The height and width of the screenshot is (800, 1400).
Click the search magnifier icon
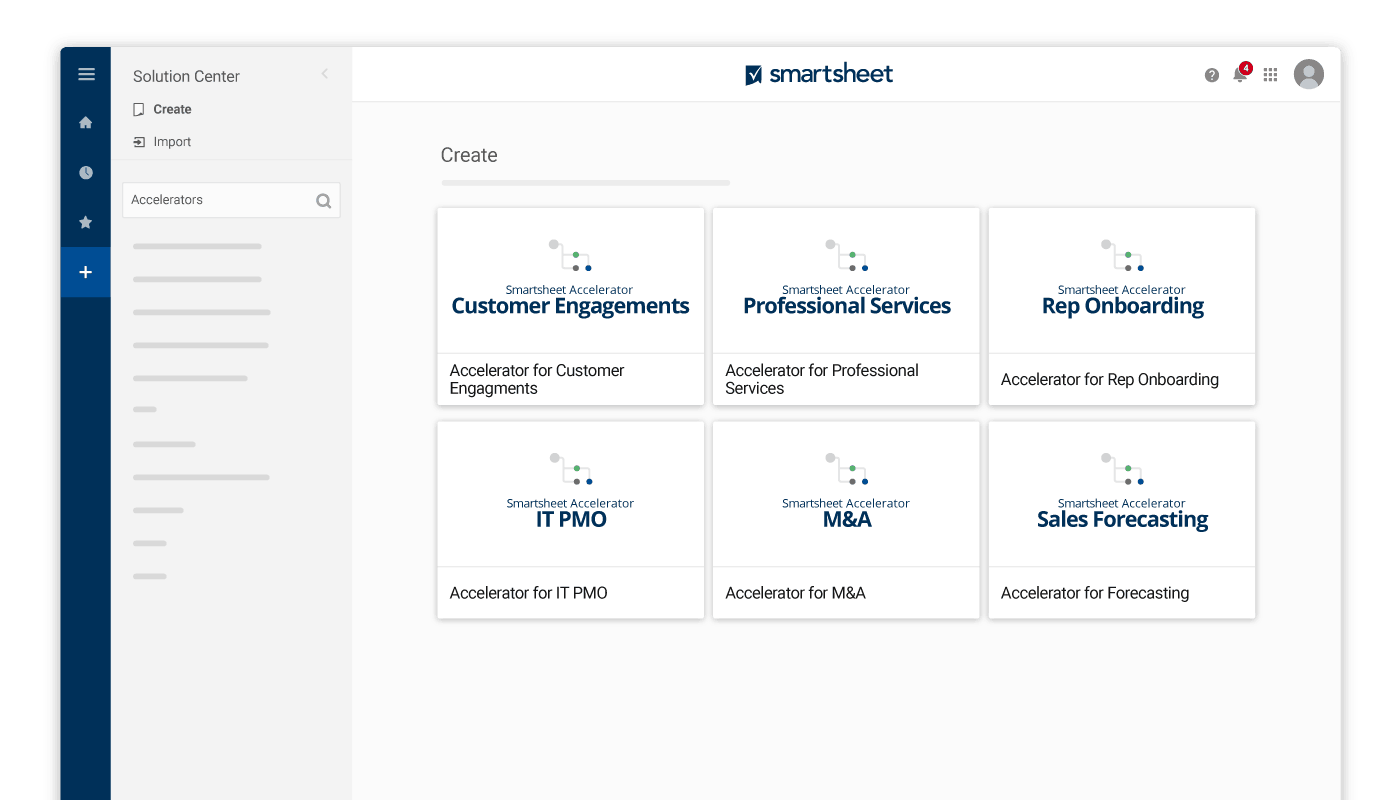[x=323, y=201]
